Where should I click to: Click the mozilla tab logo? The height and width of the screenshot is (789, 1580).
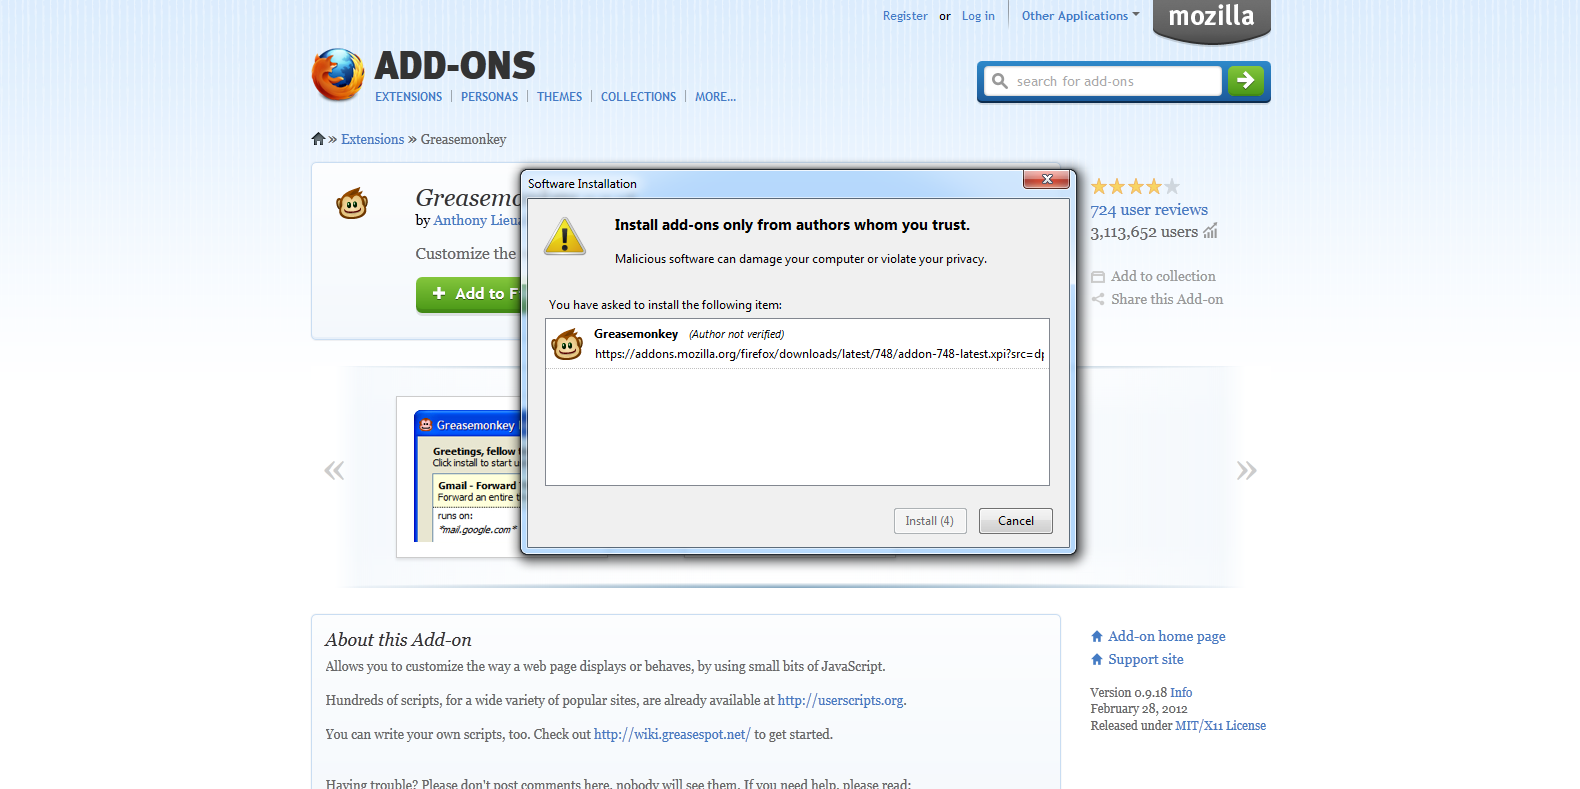1211,21
